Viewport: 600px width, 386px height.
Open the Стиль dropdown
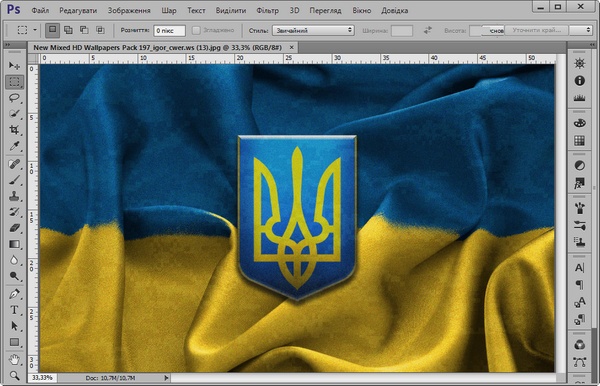[313, 30]
